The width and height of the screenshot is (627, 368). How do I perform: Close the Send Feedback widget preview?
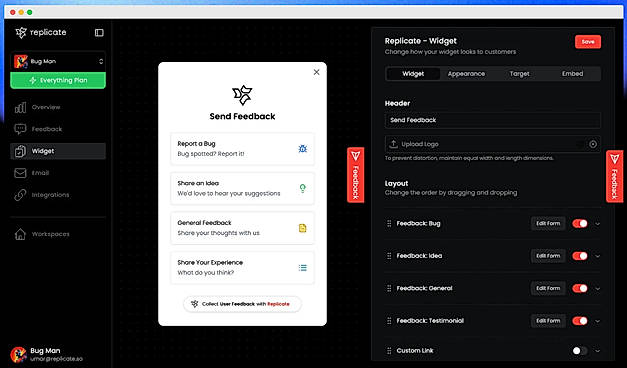316,72
